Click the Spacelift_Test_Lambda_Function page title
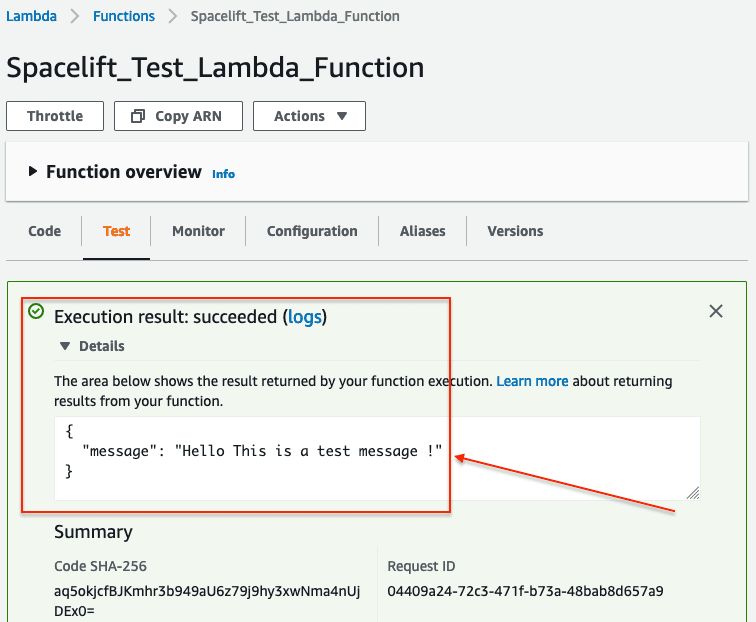This screenshot has width=756, height=622. pos(215,68)
